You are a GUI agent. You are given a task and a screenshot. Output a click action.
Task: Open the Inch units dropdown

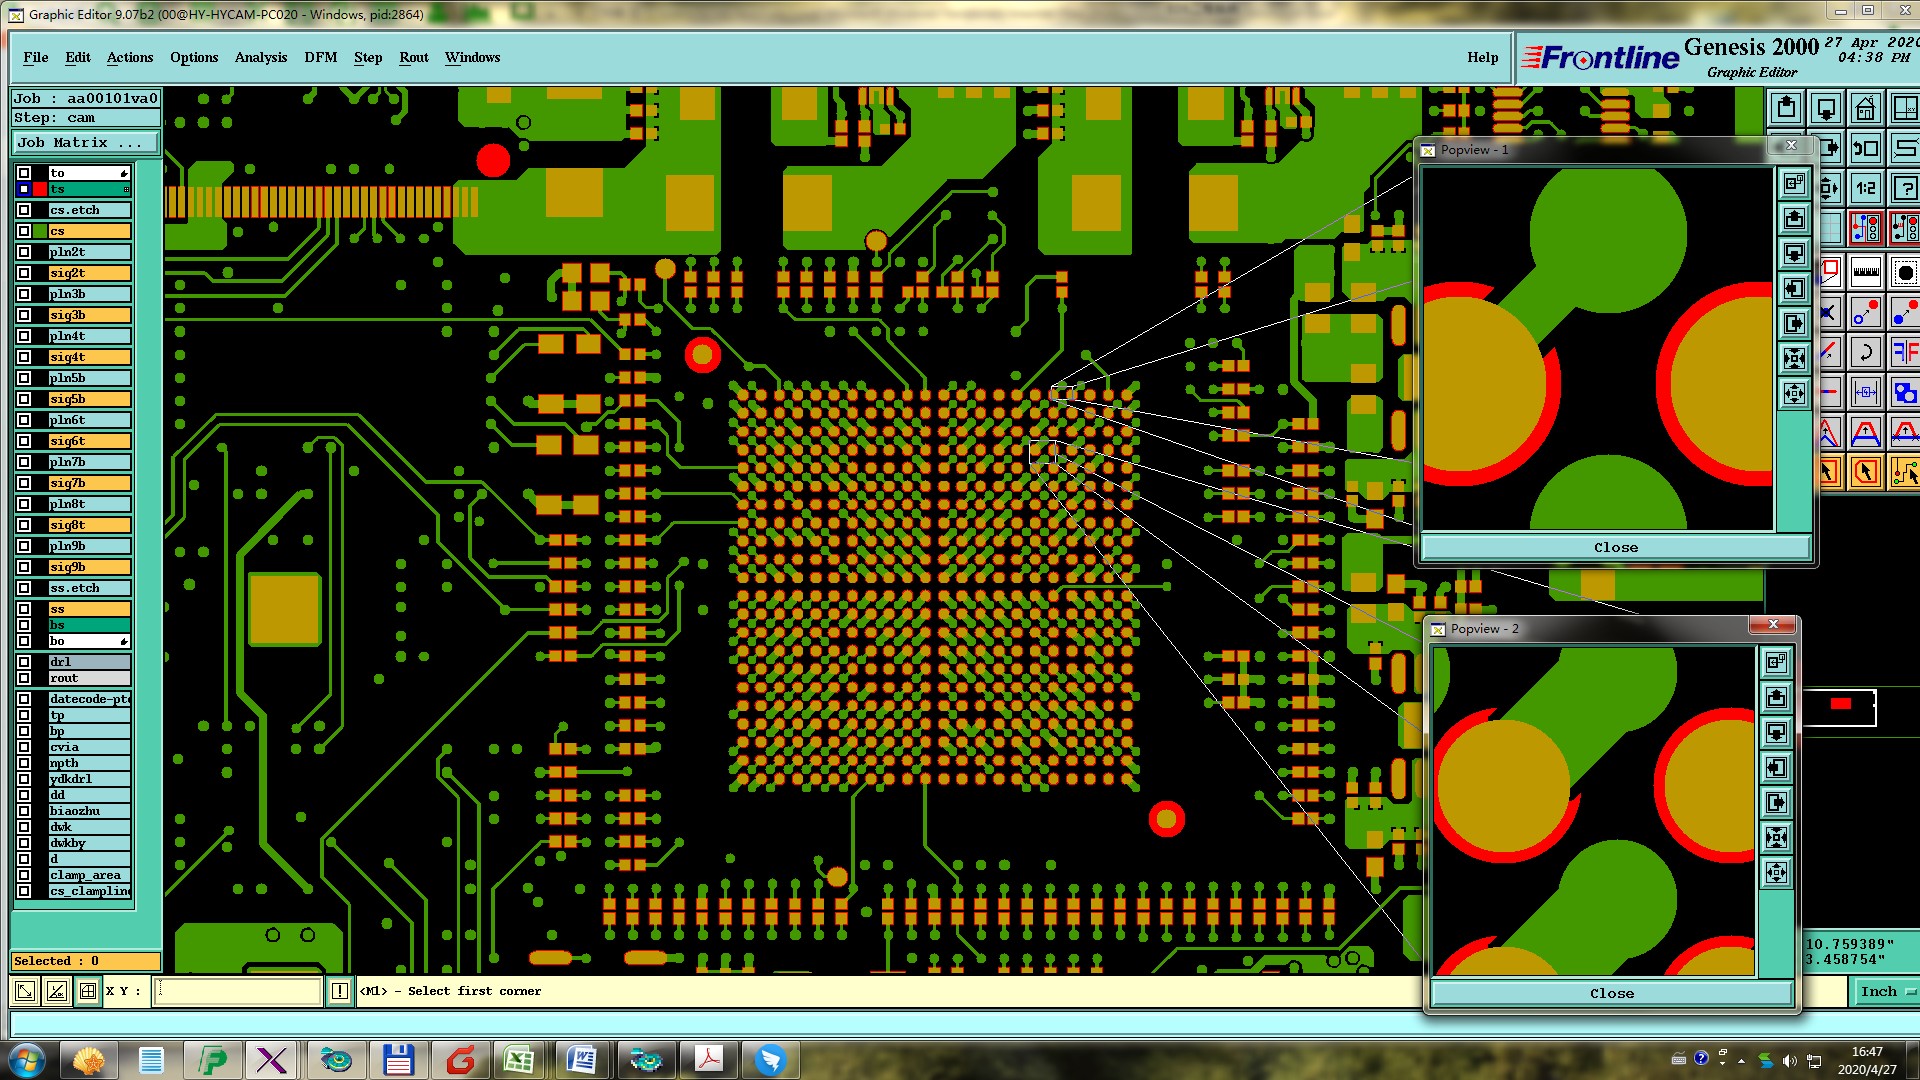(x=1886, y=991)
